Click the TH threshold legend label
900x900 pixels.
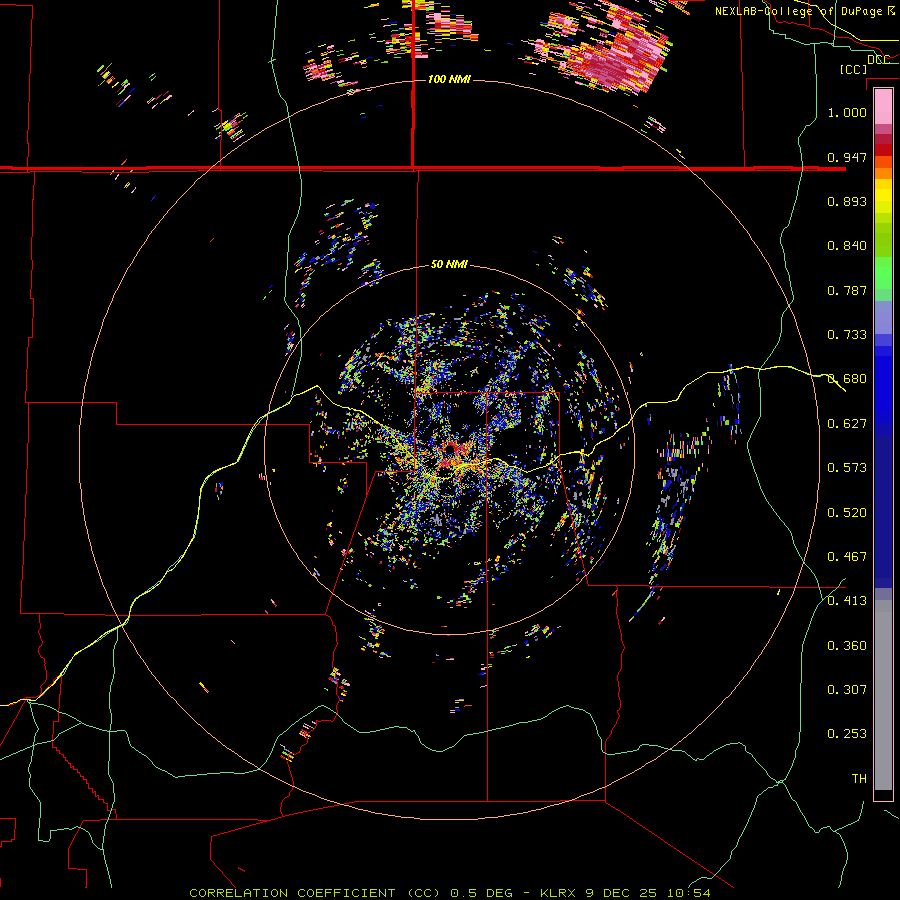coord(859,779)
